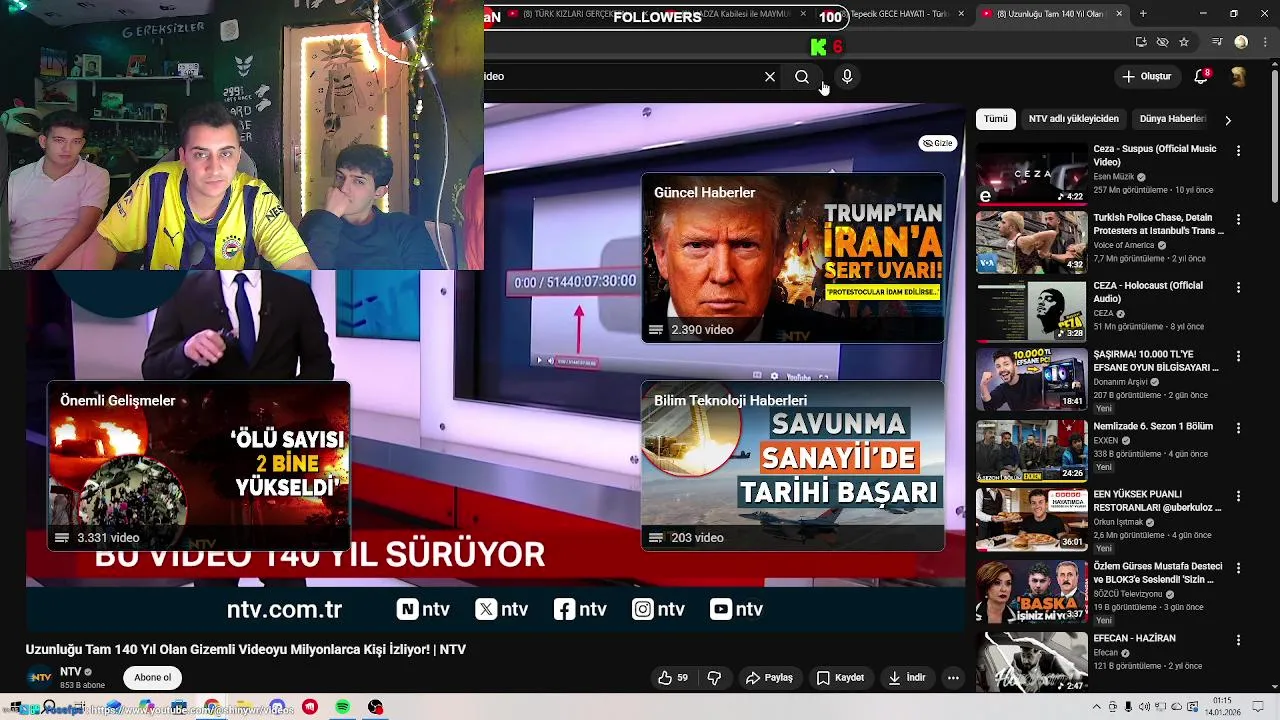The width and height of the screenshot is (1280, 720).
Task: Open options for CEZA - Holocaust video
Action: pos(1238,287)
